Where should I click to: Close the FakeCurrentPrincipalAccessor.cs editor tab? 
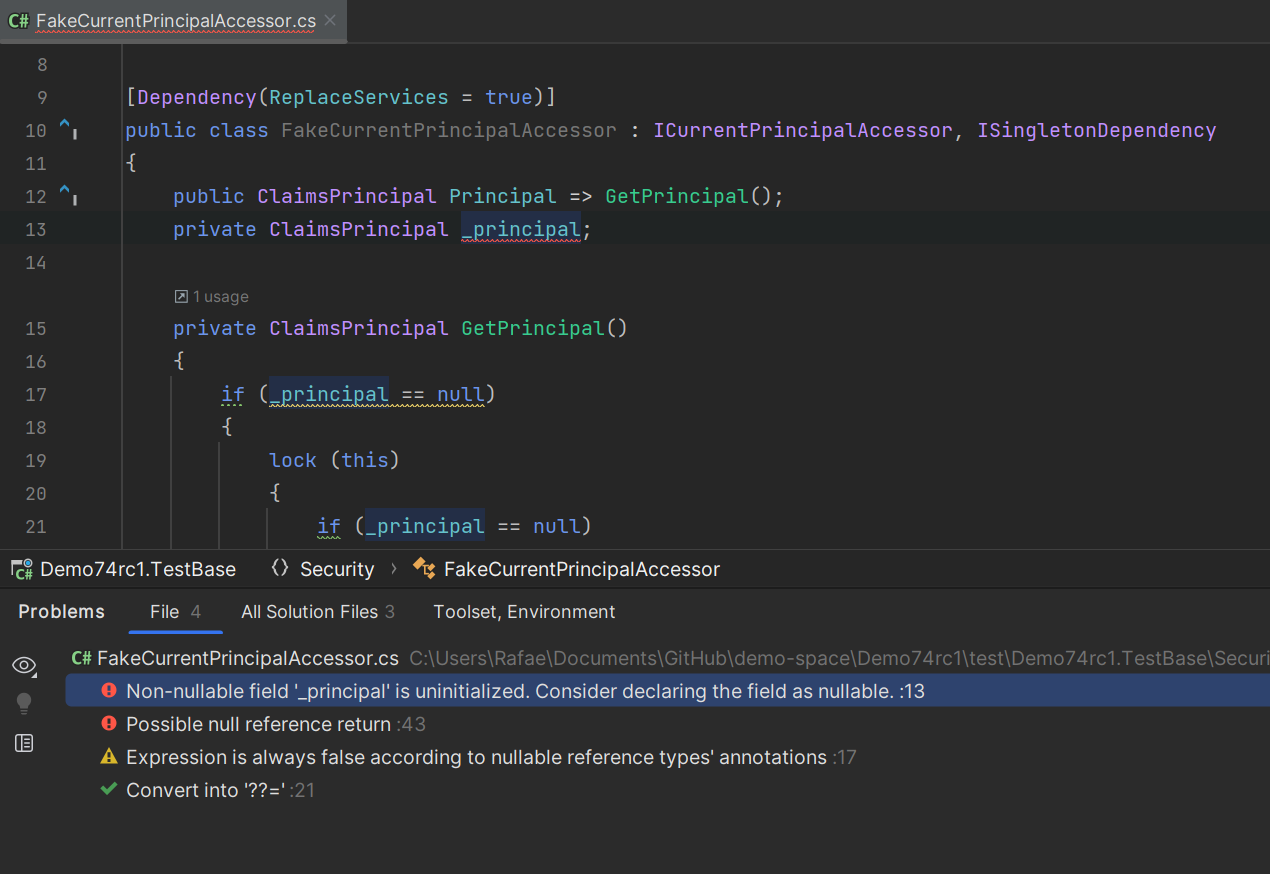tap(330, 20)
